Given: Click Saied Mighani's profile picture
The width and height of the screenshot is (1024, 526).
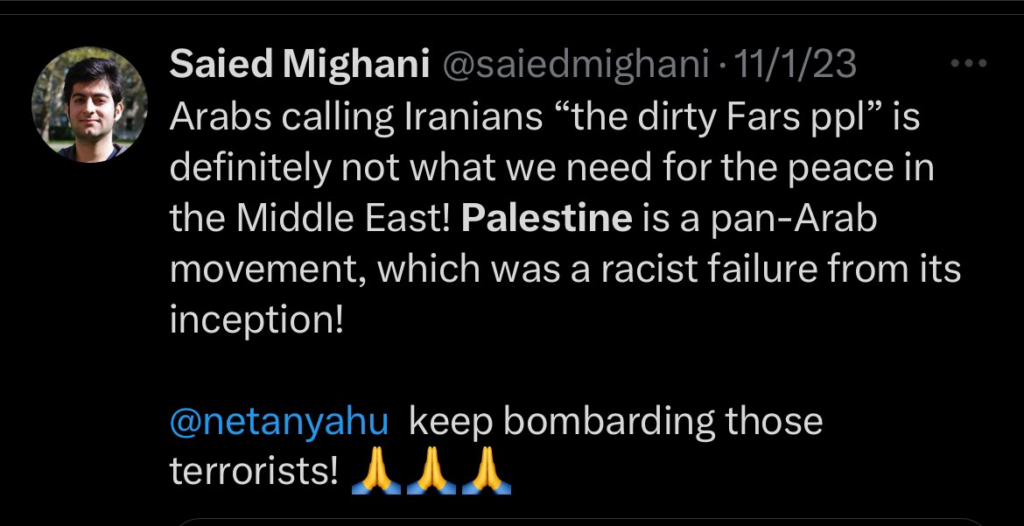Looking at the screenshot, I should coord(90,104).
